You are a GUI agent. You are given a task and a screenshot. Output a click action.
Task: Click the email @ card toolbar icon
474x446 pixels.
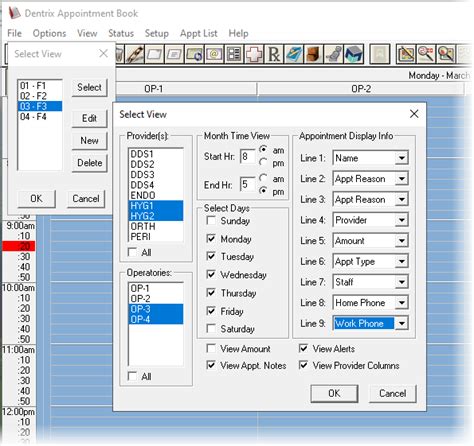(214, 54)
